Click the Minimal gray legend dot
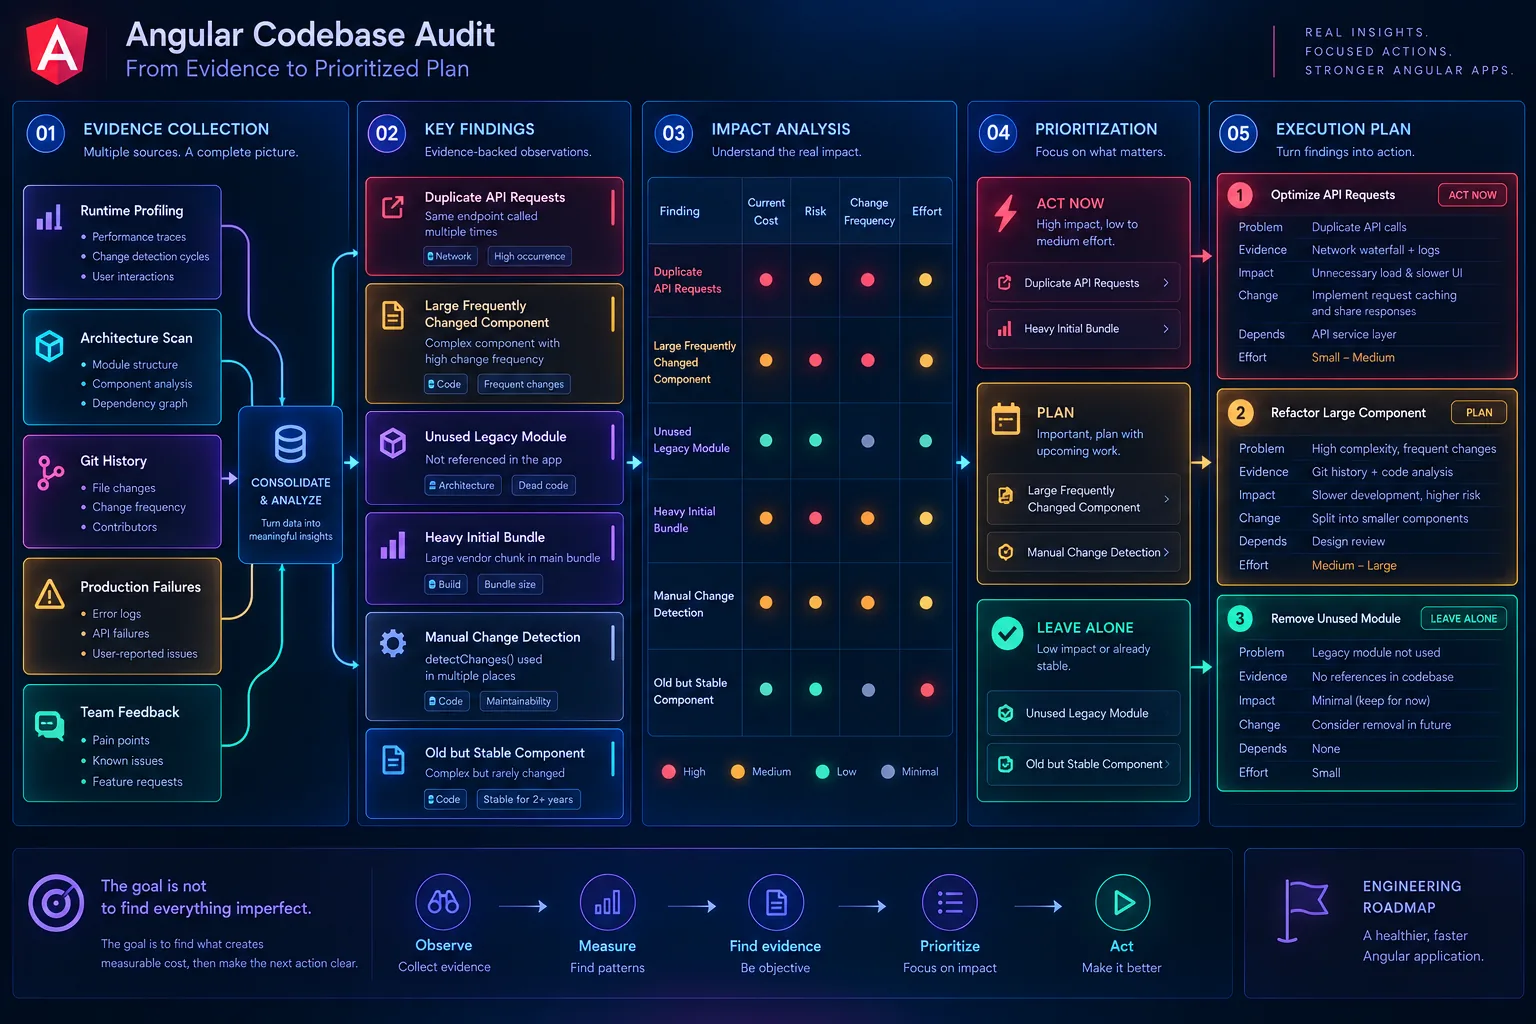 click(x=887, y=771)
